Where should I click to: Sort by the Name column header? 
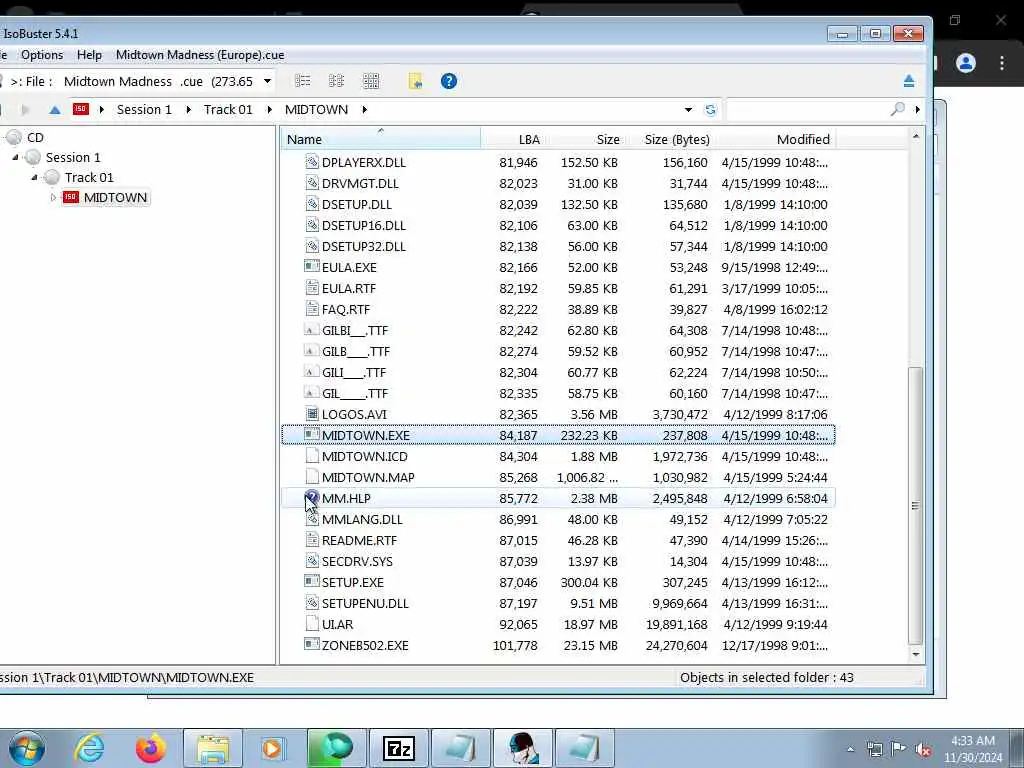pos(381,139)
